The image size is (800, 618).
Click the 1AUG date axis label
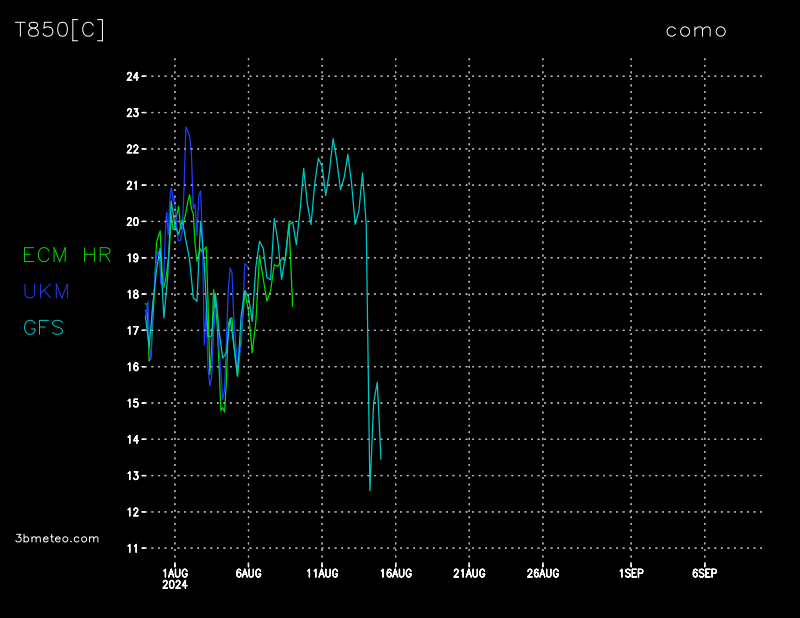click(175, 573)
